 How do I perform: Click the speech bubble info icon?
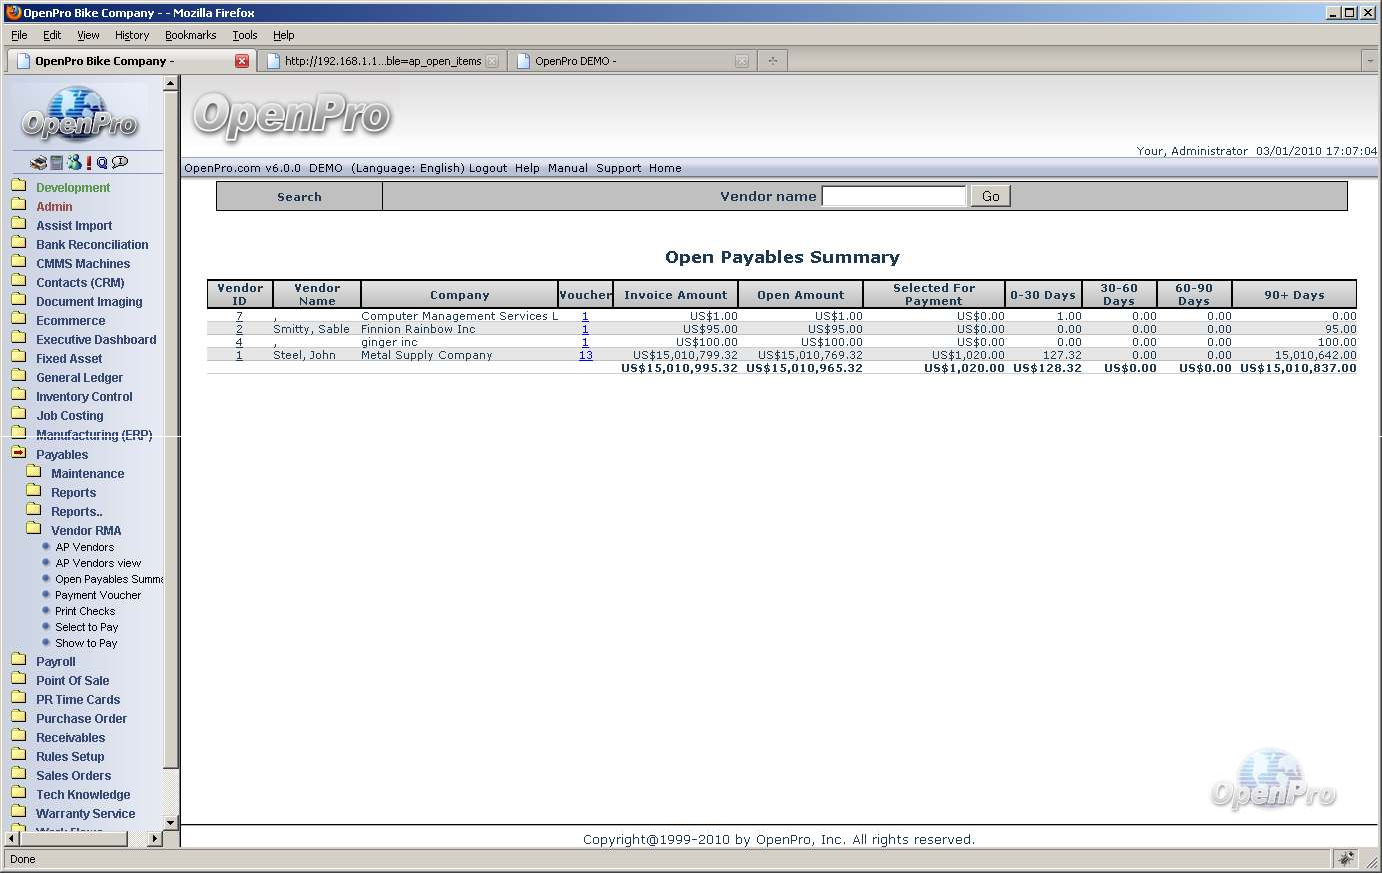[x=120, y=162]
